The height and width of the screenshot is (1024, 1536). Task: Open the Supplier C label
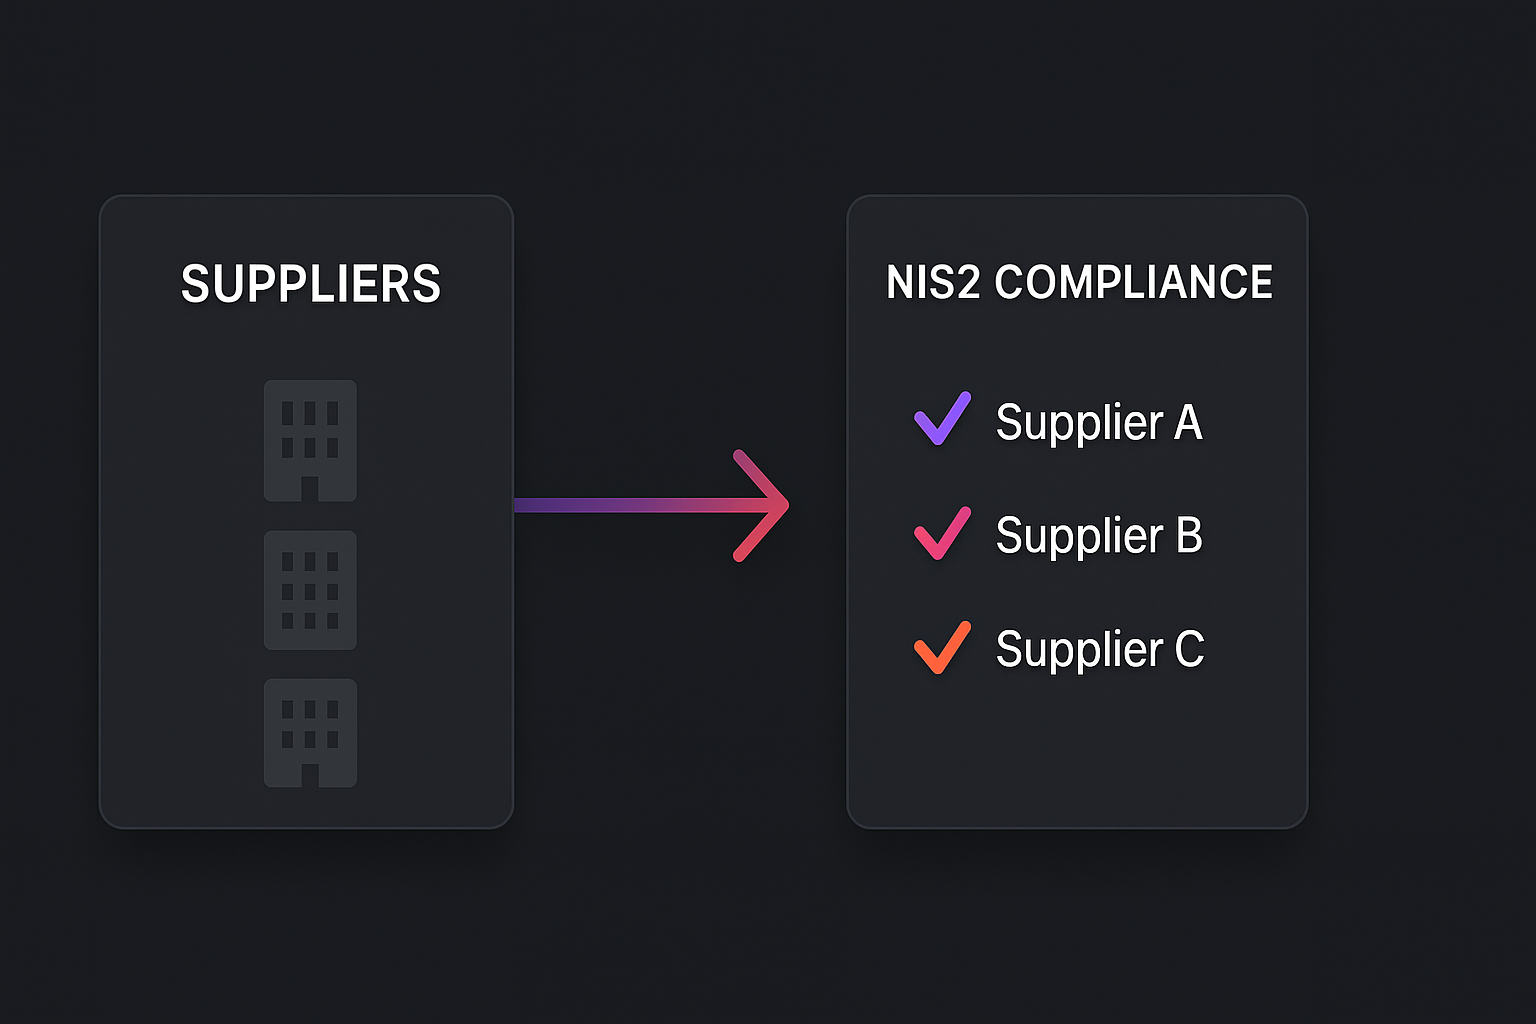tap(1099, 650)
